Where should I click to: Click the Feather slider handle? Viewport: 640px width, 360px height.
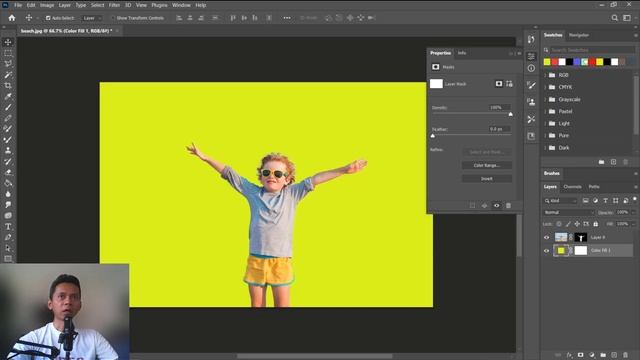tap(433, 136)
